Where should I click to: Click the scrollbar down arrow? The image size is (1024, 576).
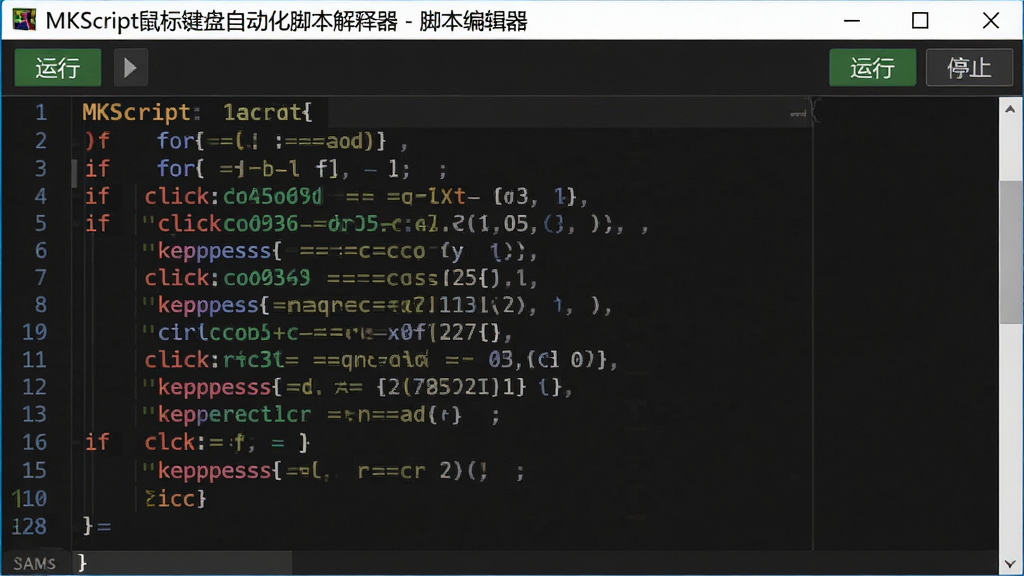click(1010, 564)
